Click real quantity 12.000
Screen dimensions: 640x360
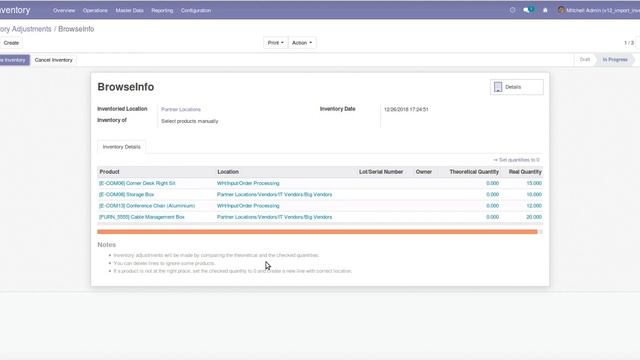(x=534, y=206)
